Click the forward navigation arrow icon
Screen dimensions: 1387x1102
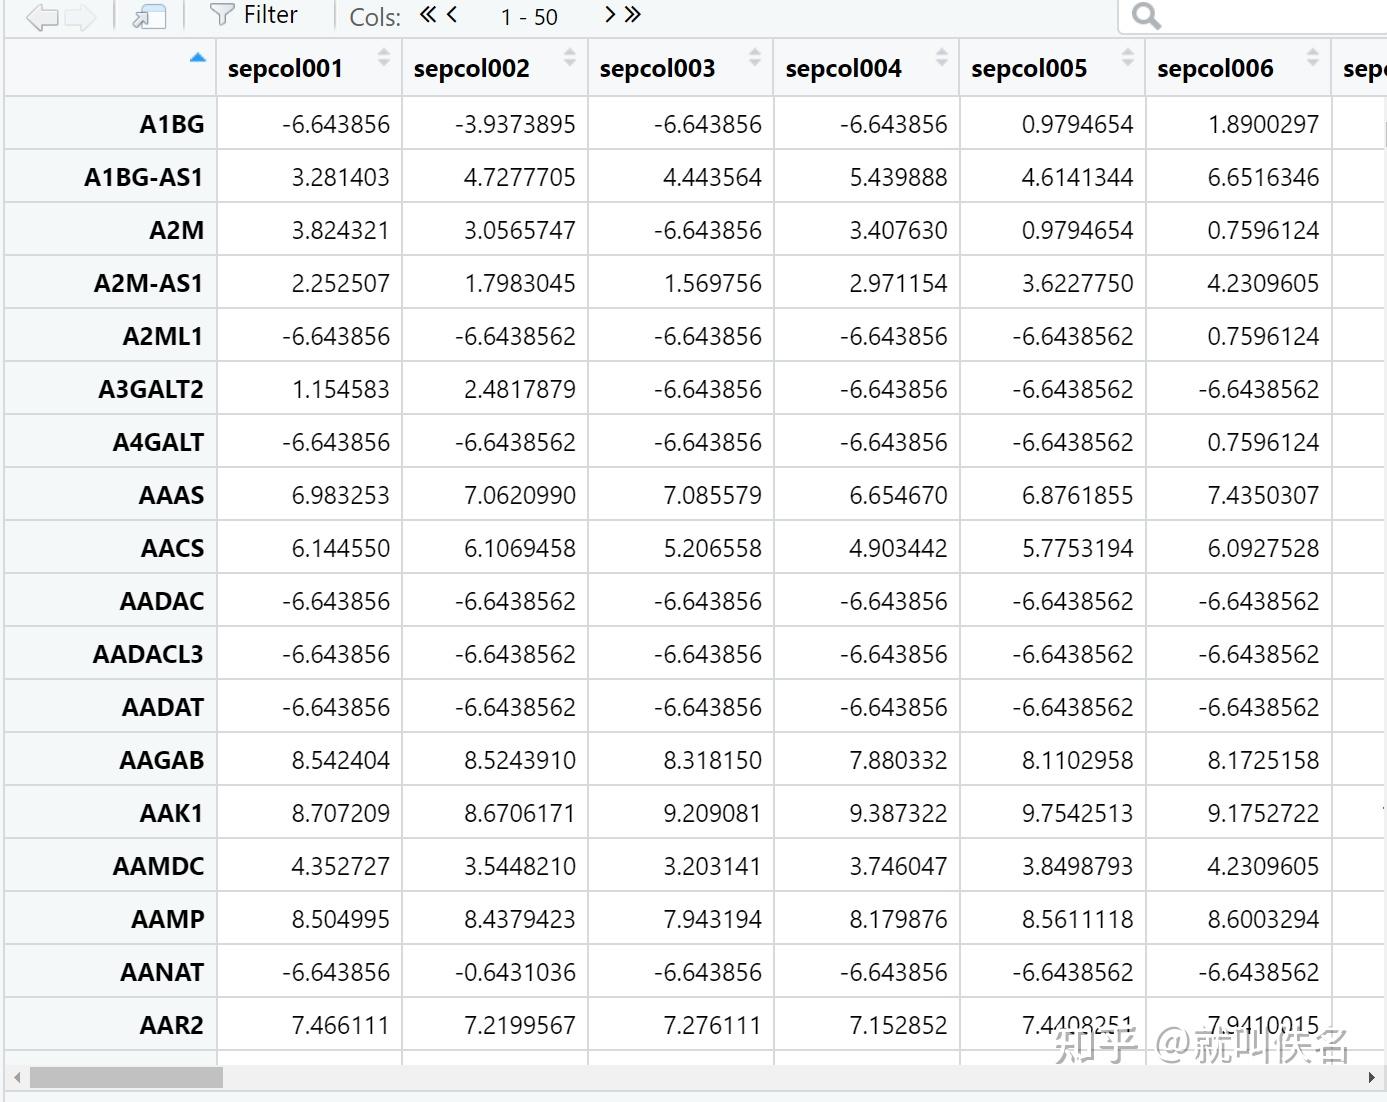click(x=80, y=16)
